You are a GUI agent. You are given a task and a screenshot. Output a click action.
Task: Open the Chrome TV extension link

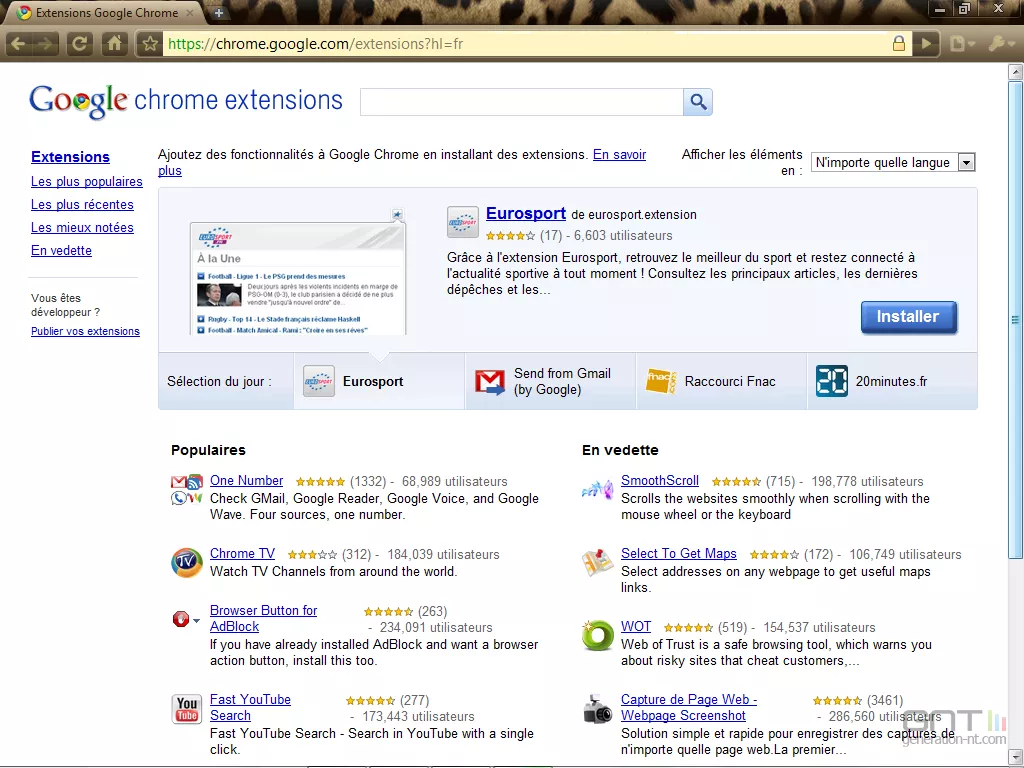(x=242, y=553)
